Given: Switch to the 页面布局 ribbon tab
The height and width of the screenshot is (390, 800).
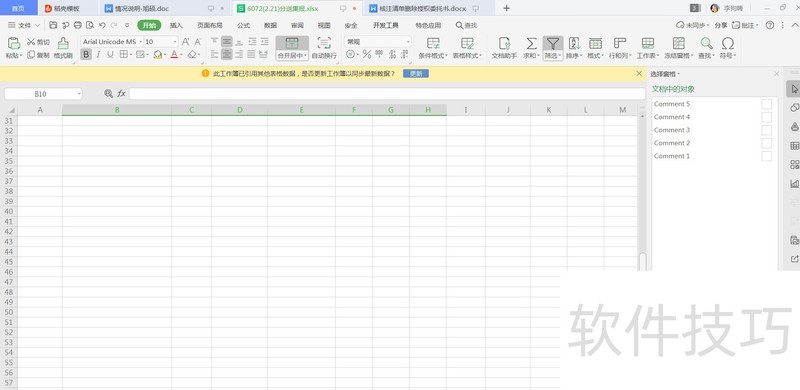Looking at the screenshot, I should pos(210,25).
